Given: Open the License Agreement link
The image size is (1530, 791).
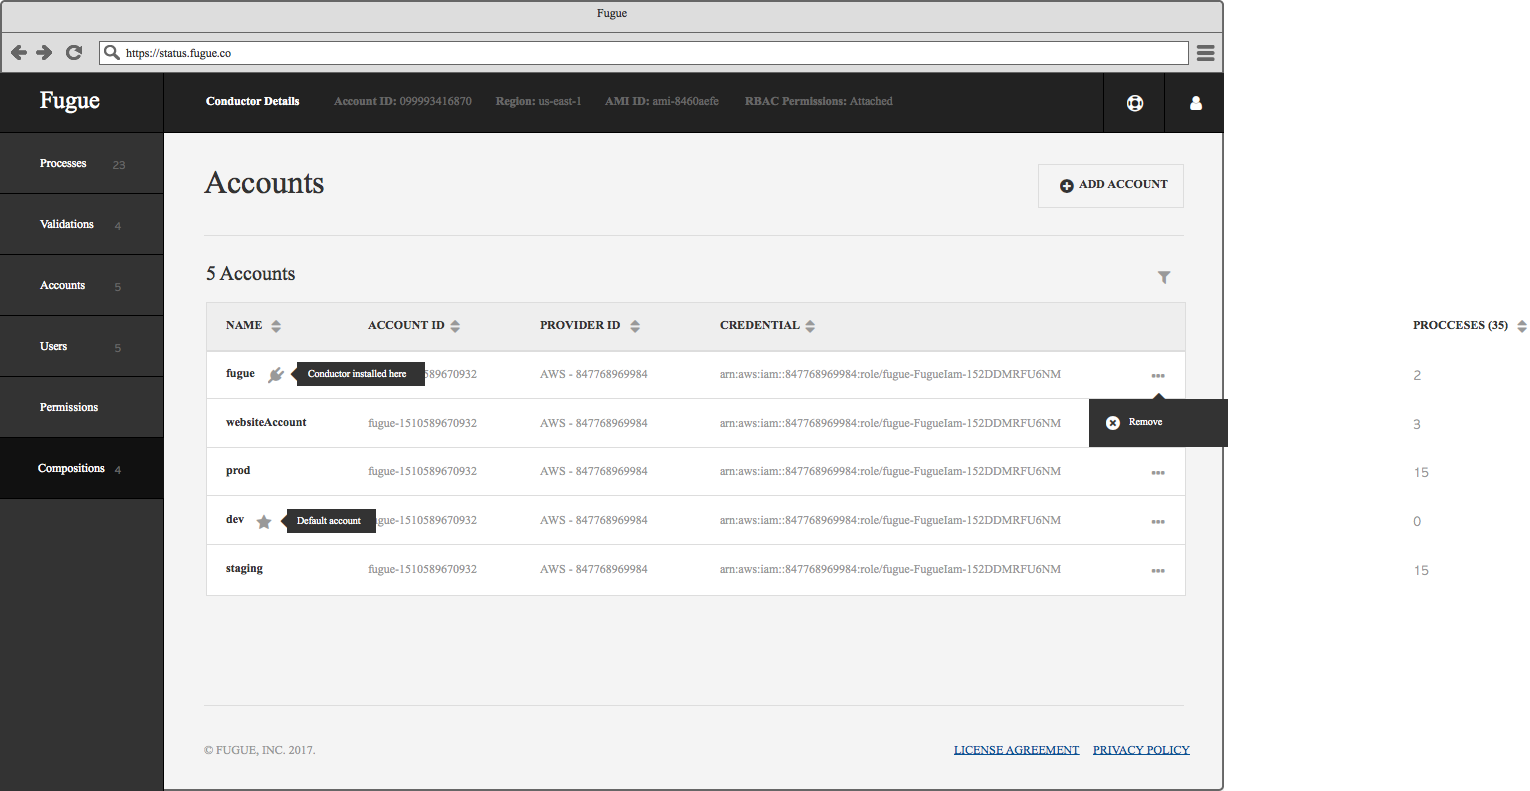Looking at the screenshot, I should click(1016, 750).
